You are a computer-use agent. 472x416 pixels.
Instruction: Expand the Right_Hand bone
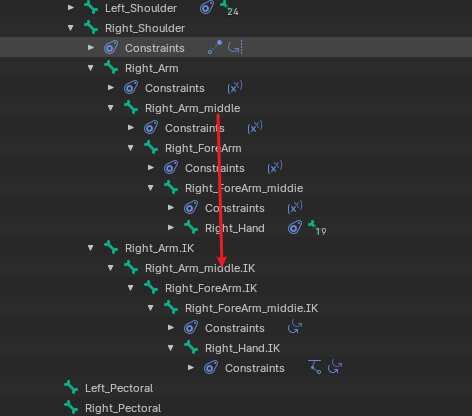pos(171,228)
